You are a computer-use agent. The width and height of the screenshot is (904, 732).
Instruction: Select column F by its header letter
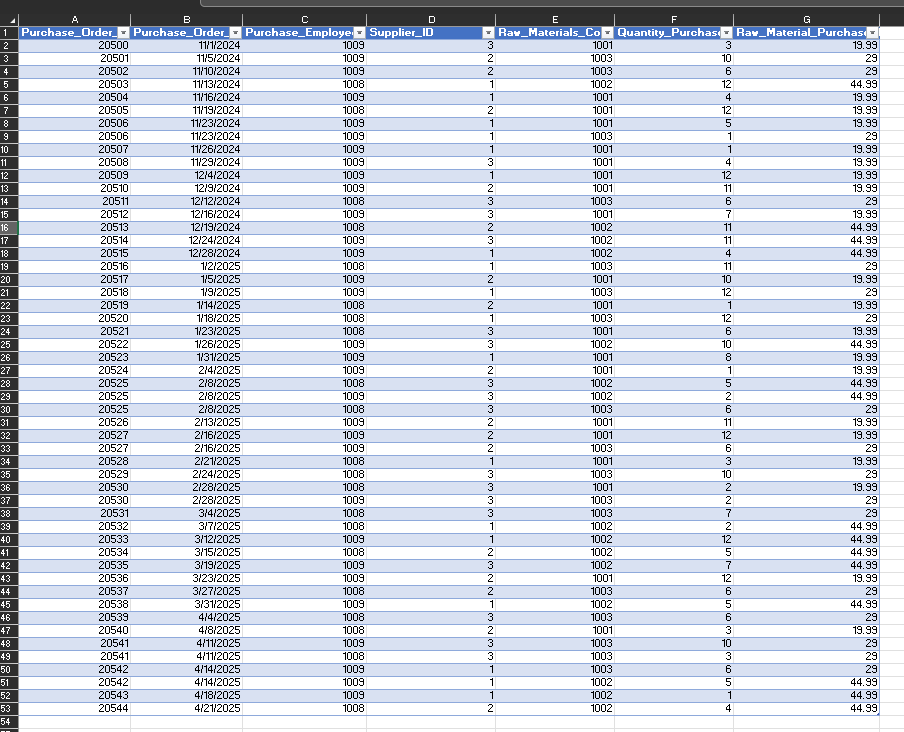click(x=674, y=20)
